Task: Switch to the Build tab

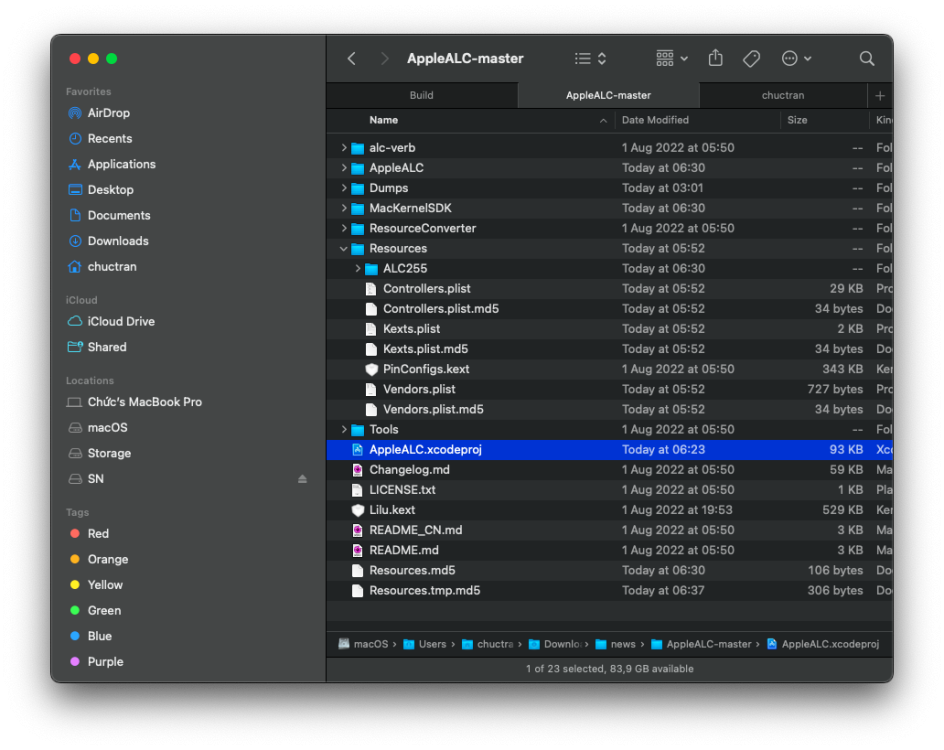Action: tap(421, 95)
